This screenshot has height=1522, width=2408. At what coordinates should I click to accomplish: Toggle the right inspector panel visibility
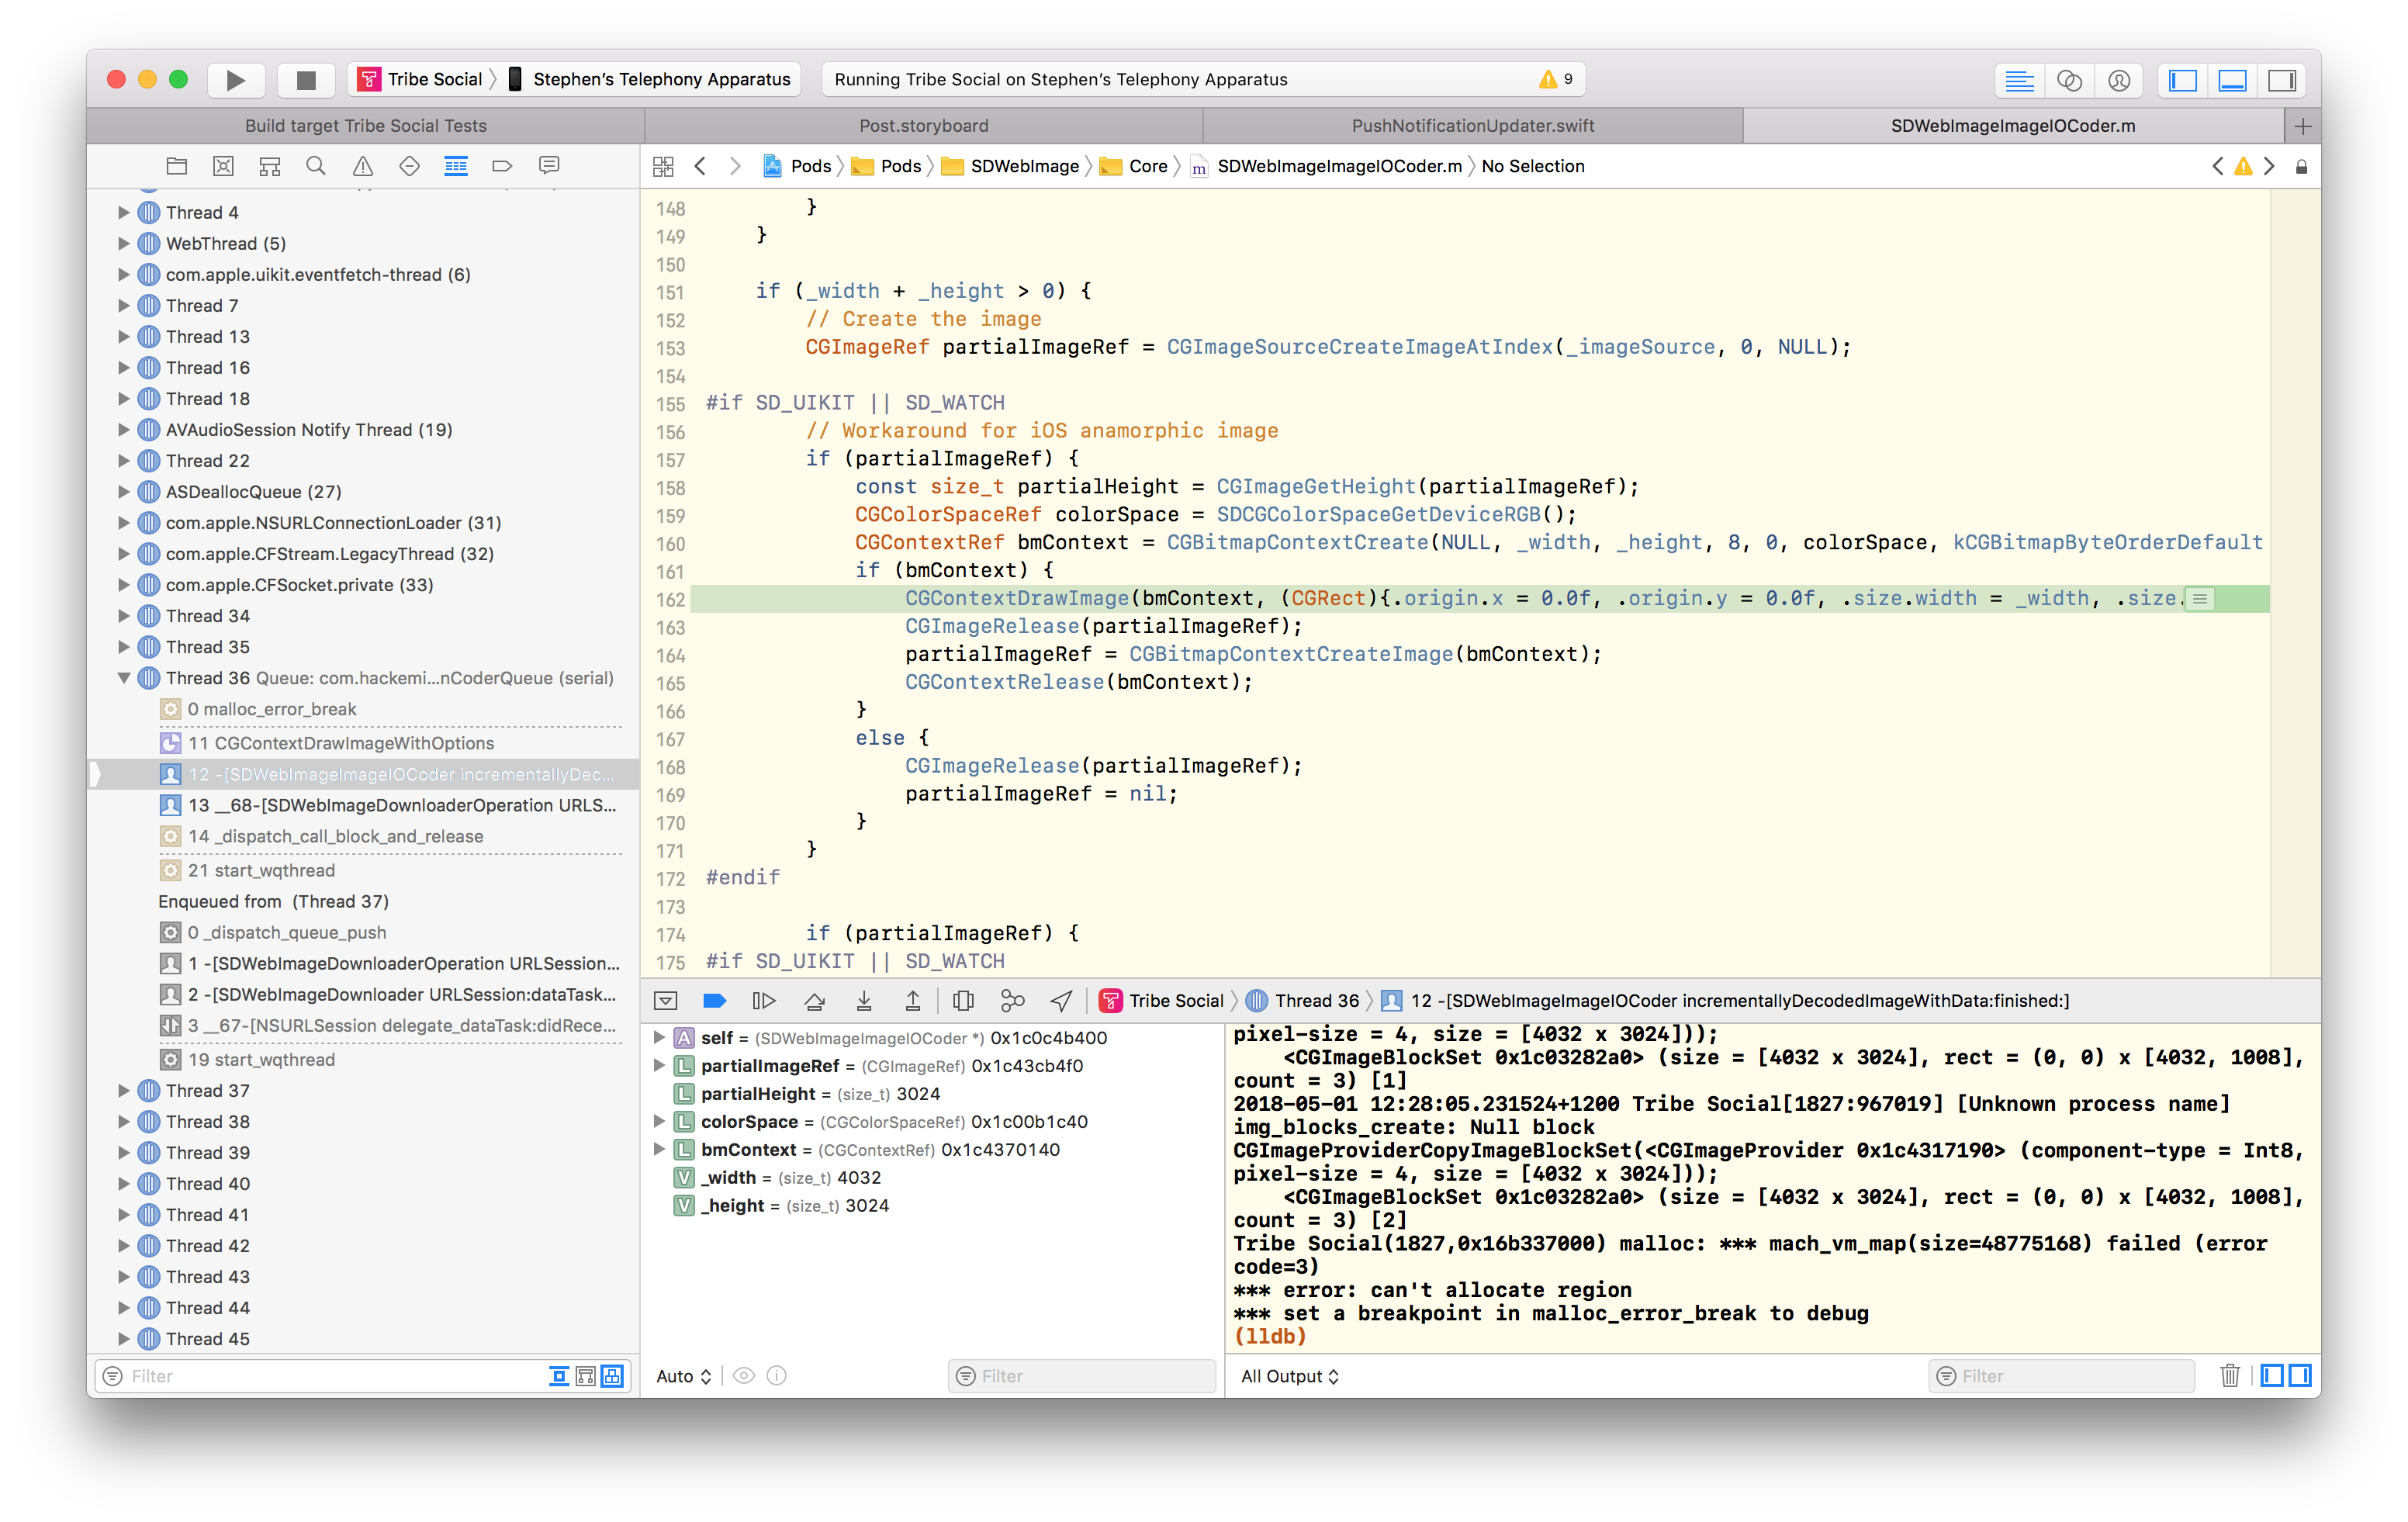point(2281,80)
